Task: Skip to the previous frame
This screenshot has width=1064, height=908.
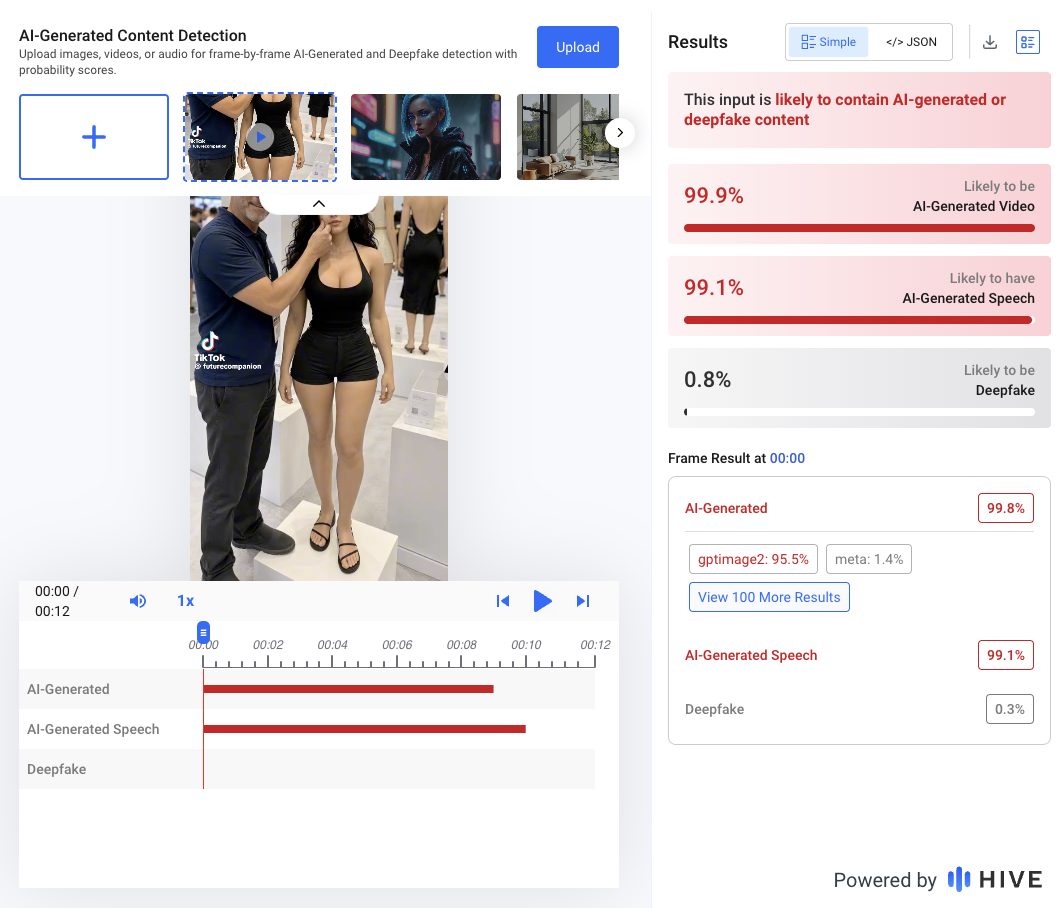Action: click(x=503, y=601)
